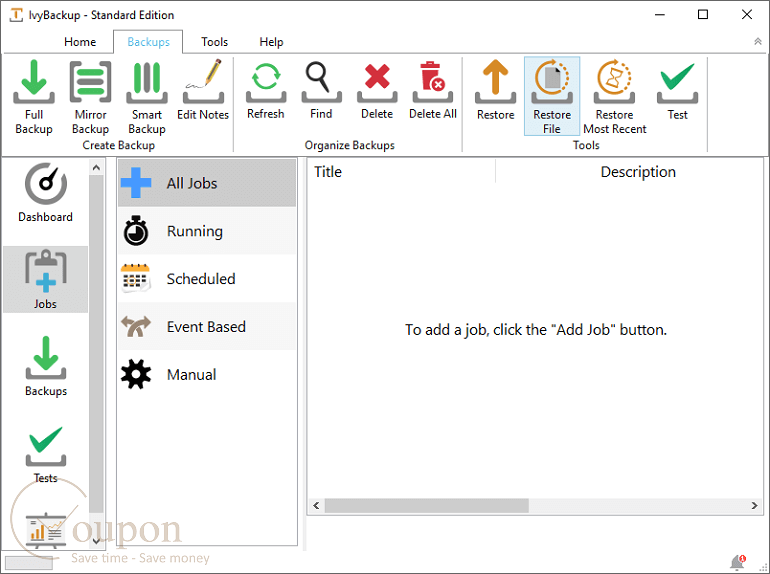Filter to Running jobs
770x574 pixels.
click(x=207, y=231)
